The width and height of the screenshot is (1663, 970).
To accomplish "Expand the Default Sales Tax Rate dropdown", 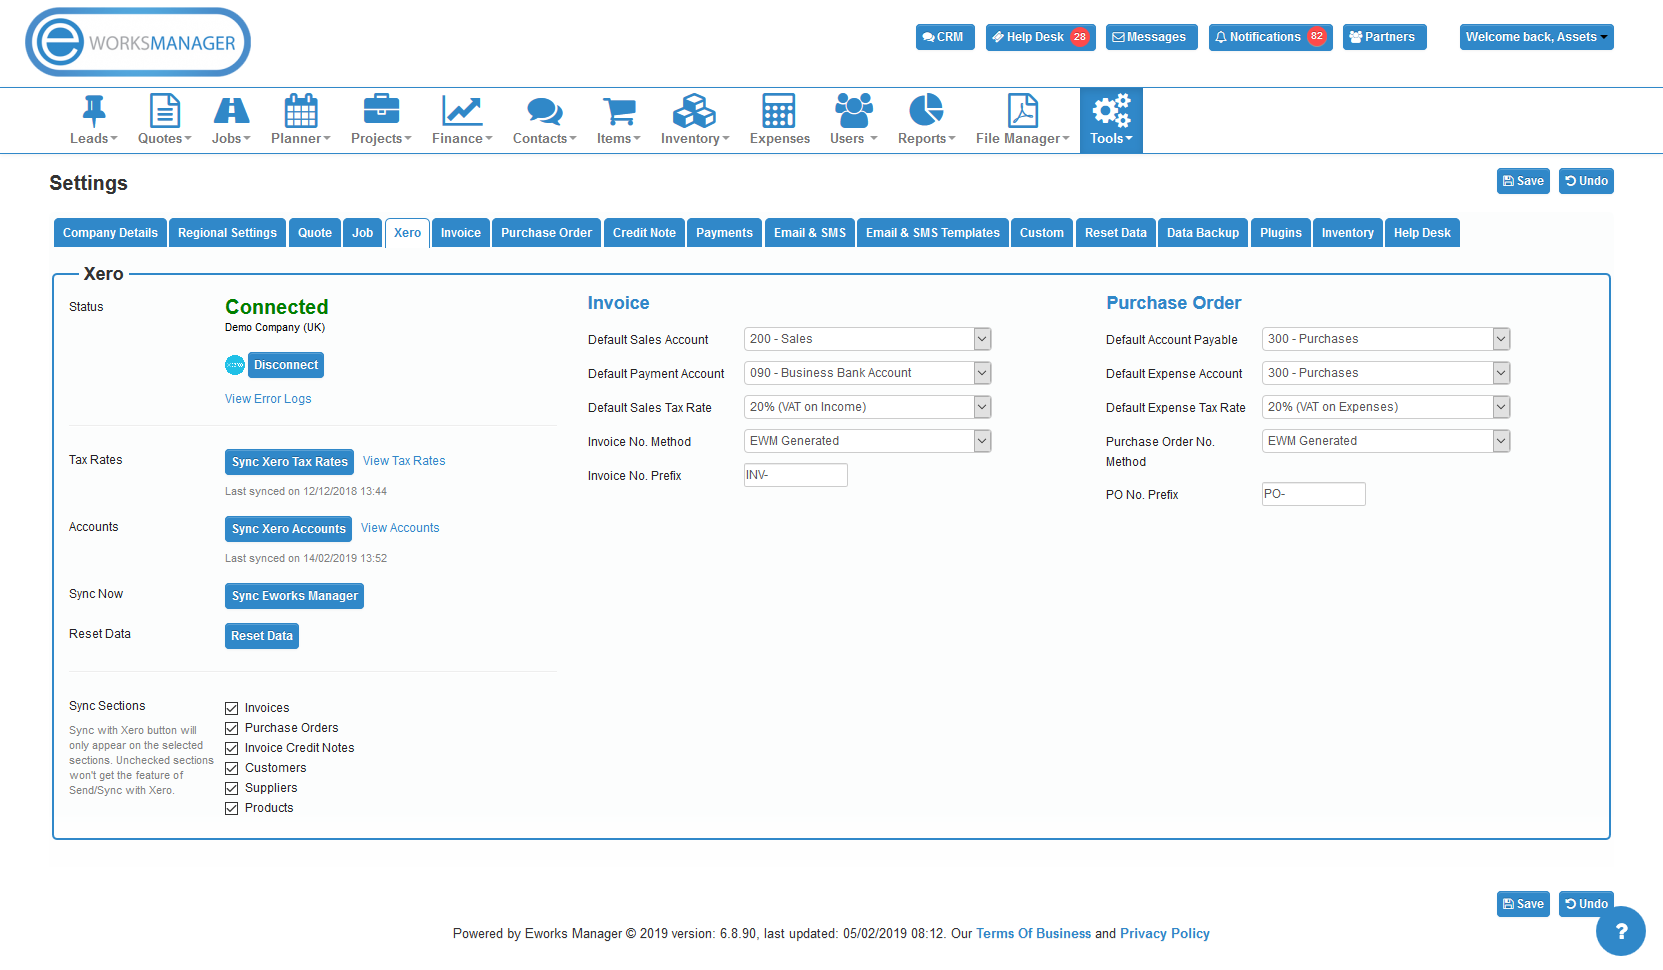I will pyautogui.click(x=867, y=407).
